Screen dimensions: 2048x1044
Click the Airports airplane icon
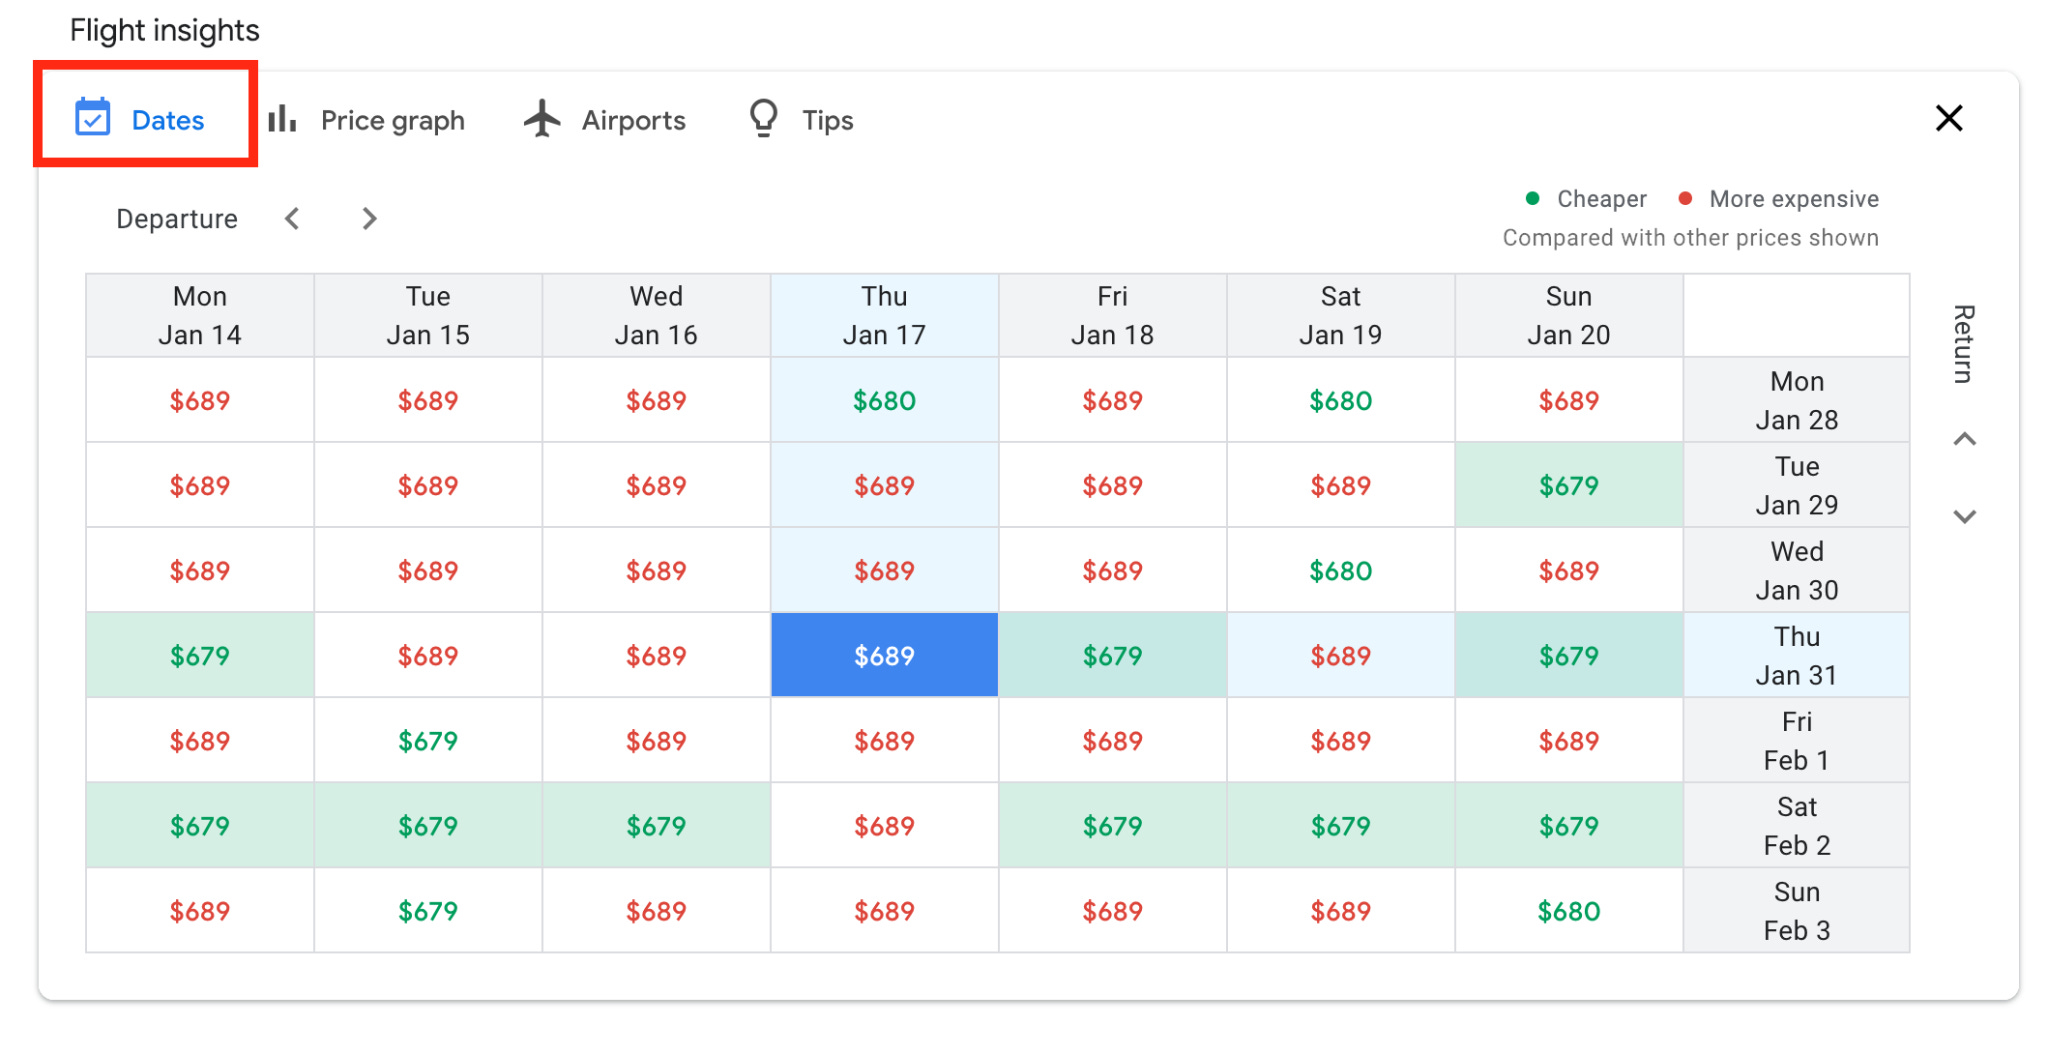543,118
